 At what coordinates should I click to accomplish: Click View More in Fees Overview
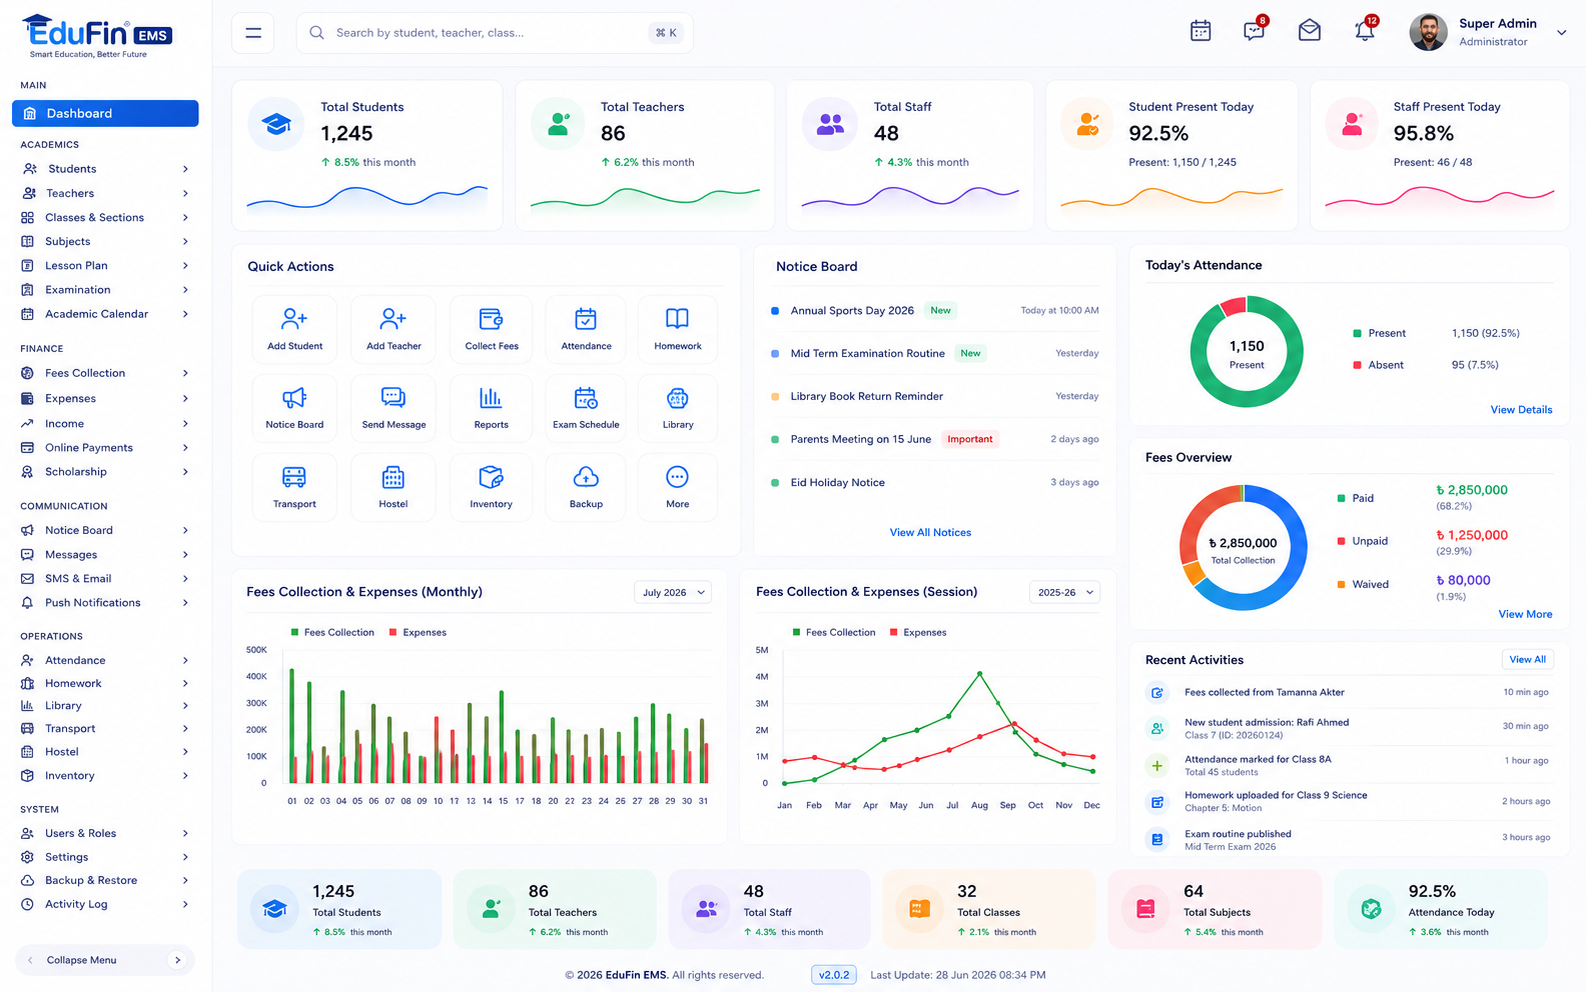tap(1525, 615)
